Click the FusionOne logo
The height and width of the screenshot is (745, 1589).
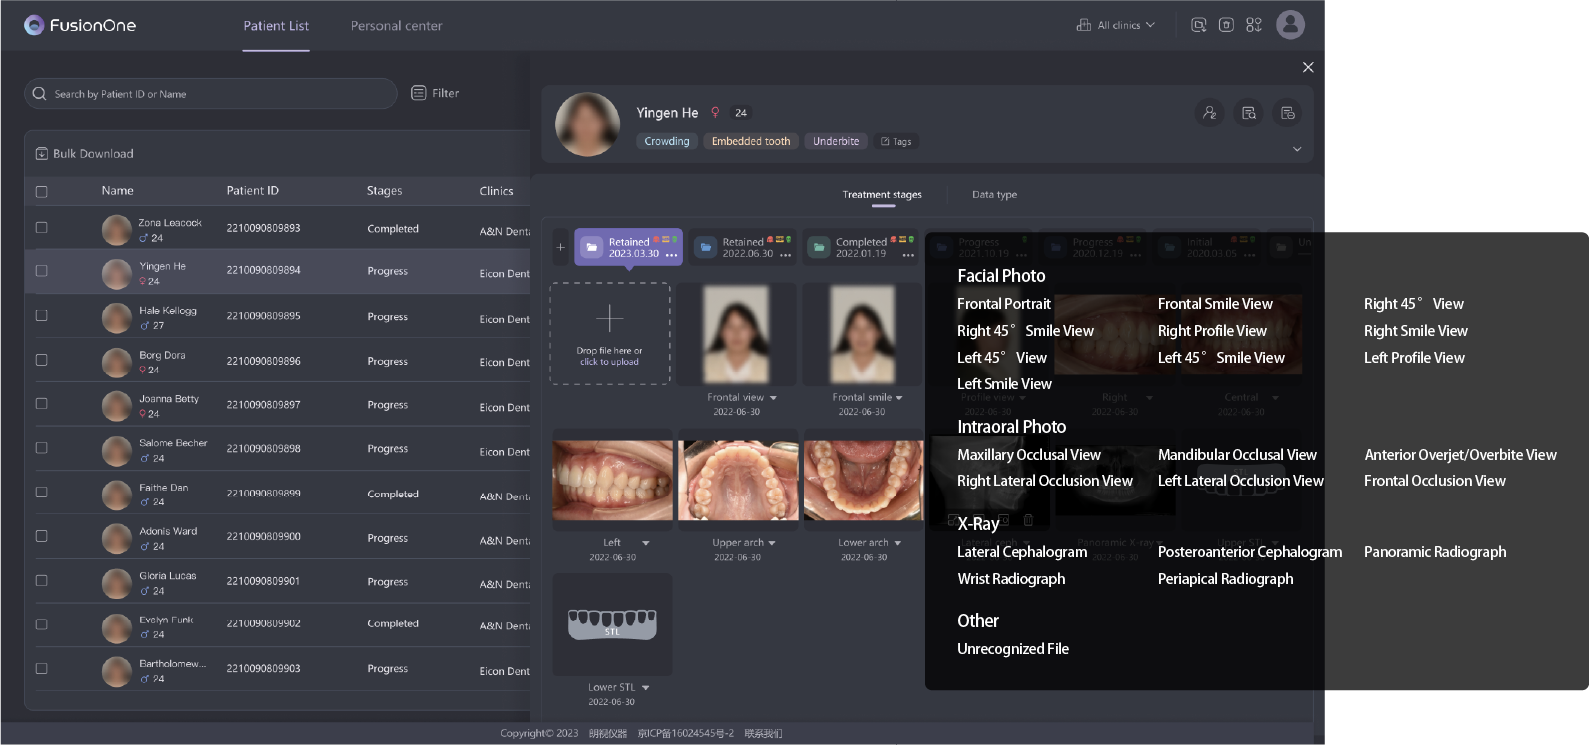[x=80, y=25]
